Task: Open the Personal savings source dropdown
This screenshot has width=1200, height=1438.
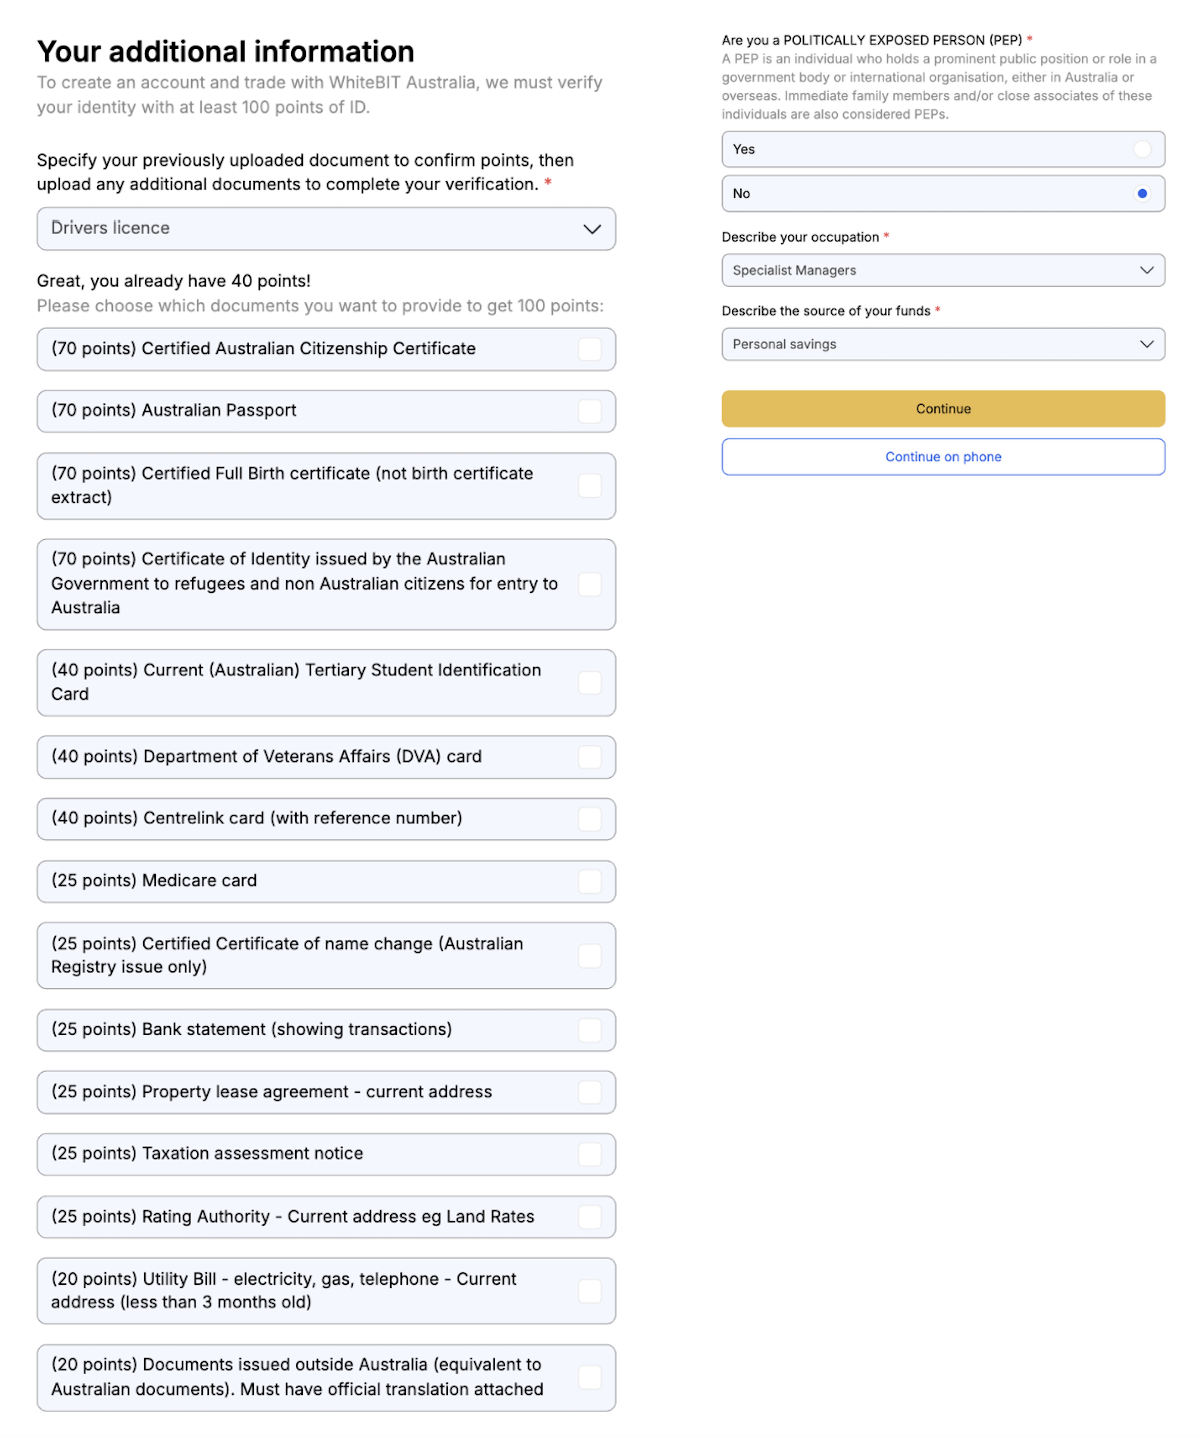Action: click(943, 344)
